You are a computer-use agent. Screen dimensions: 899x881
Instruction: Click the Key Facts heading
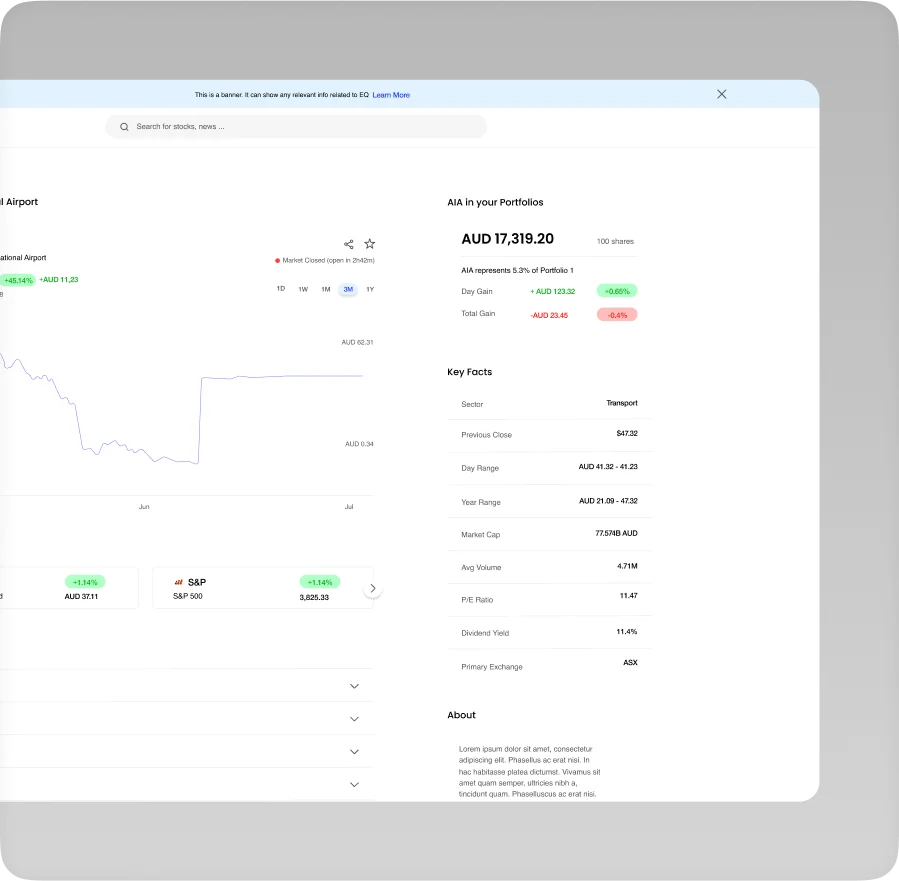[x=470, y=372]
